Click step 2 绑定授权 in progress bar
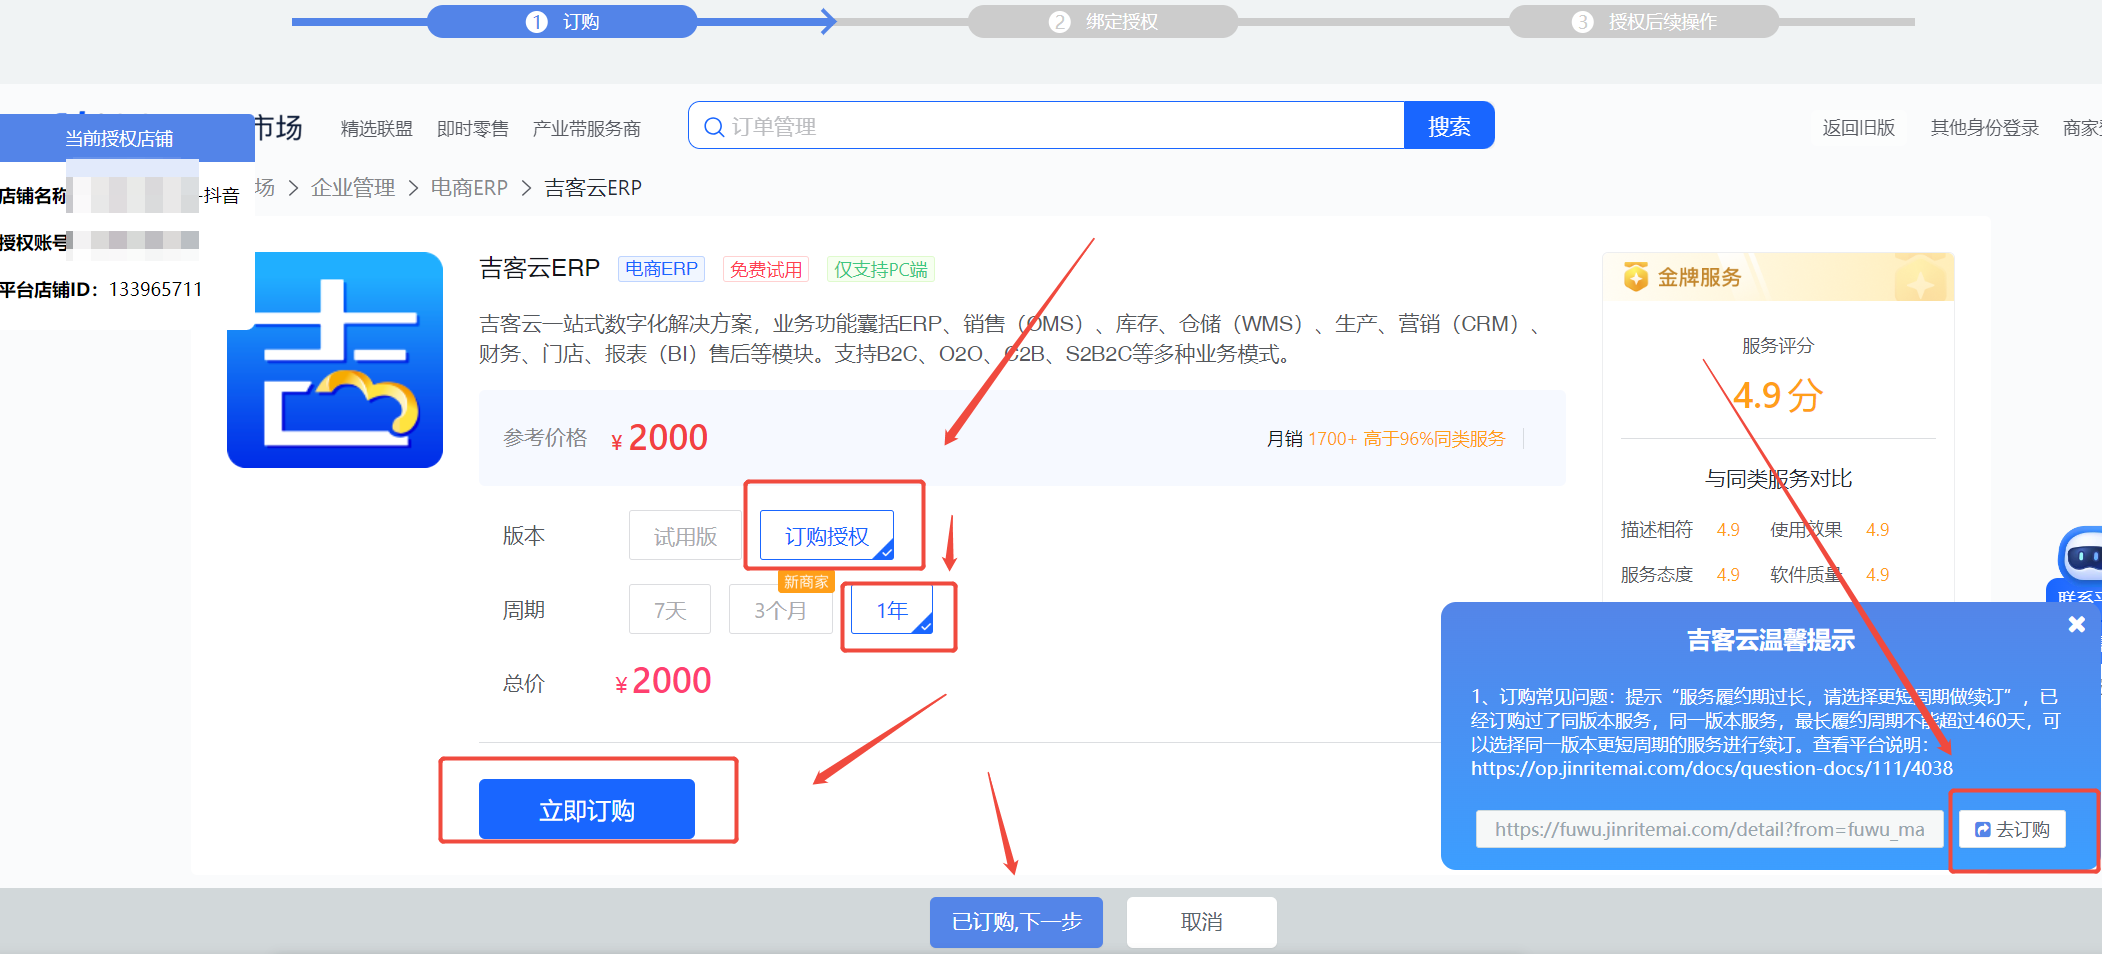The height and width of the screenshot is (954, 2102). pos(1103,22)
